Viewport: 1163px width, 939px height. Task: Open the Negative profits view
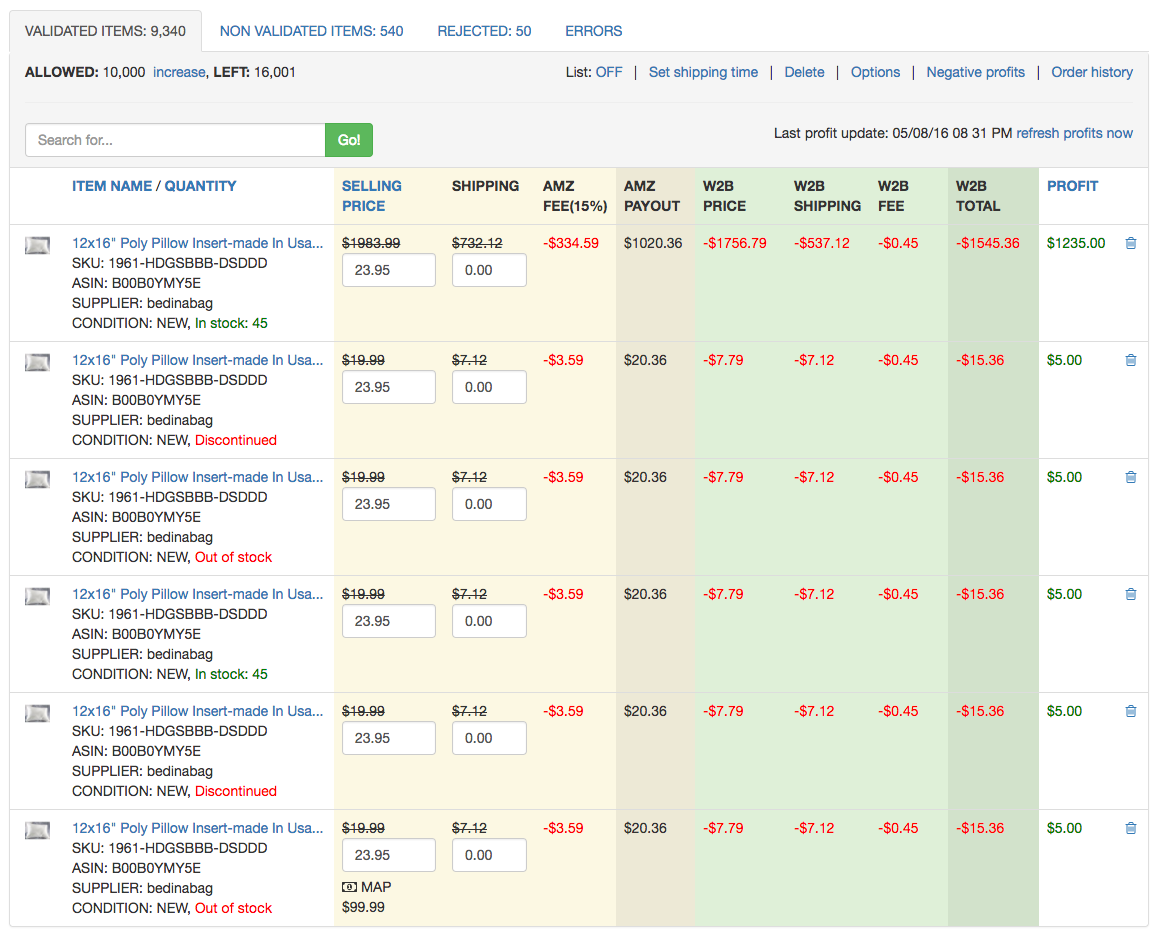click(x=975, y=72)
